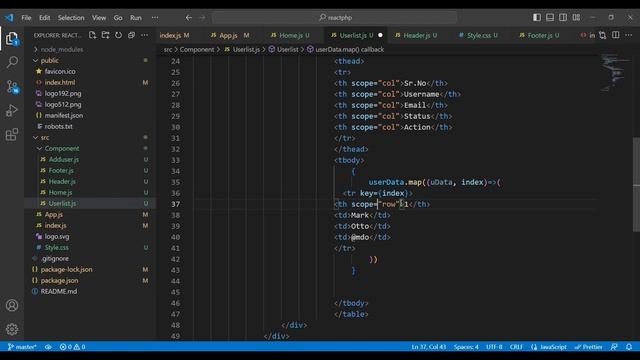
Task: Switch to the Footer.js tab
Action: click(x=539, y=36)
